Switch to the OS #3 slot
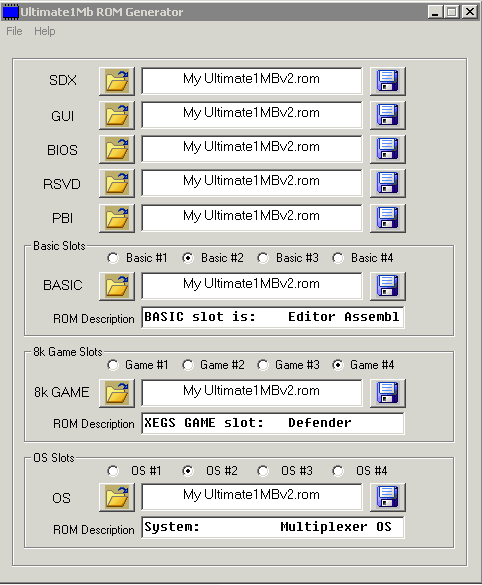Image resolution: width=482 pixels, height=585 pixels. tap(263, 471)
